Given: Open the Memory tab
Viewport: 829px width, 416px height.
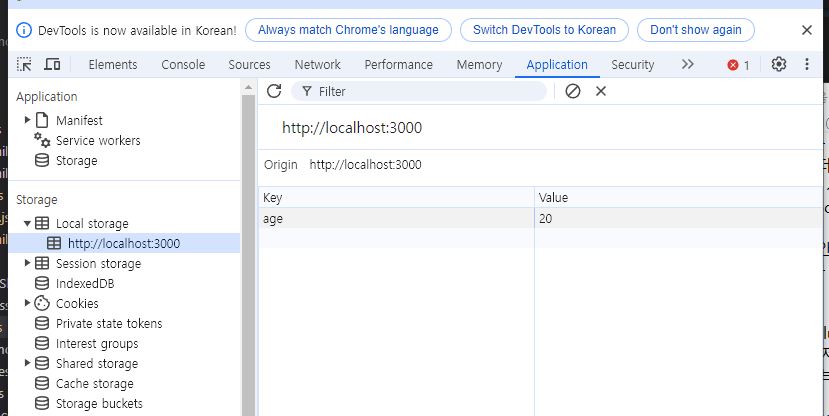Looking at the screenshot, I should point(479,64).
